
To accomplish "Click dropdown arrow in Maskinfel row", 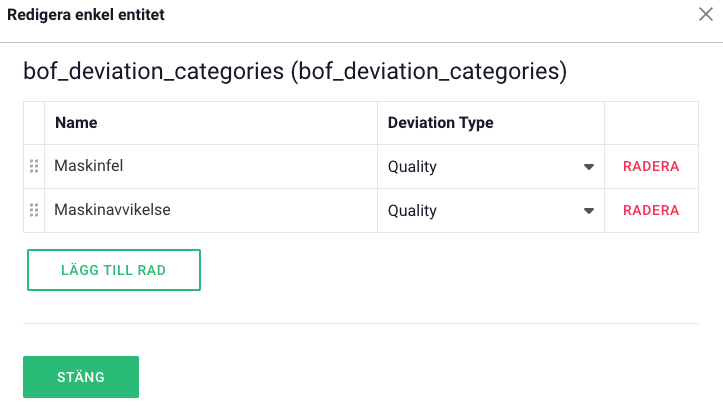I will [589, 167].
